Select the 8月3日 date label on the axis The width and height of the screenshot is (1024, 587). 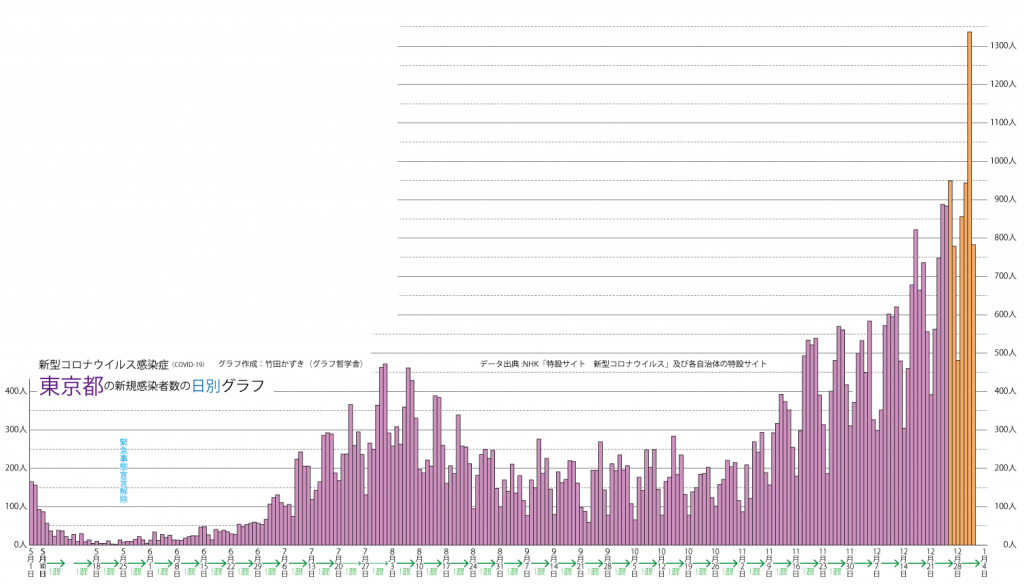(392, 562)
